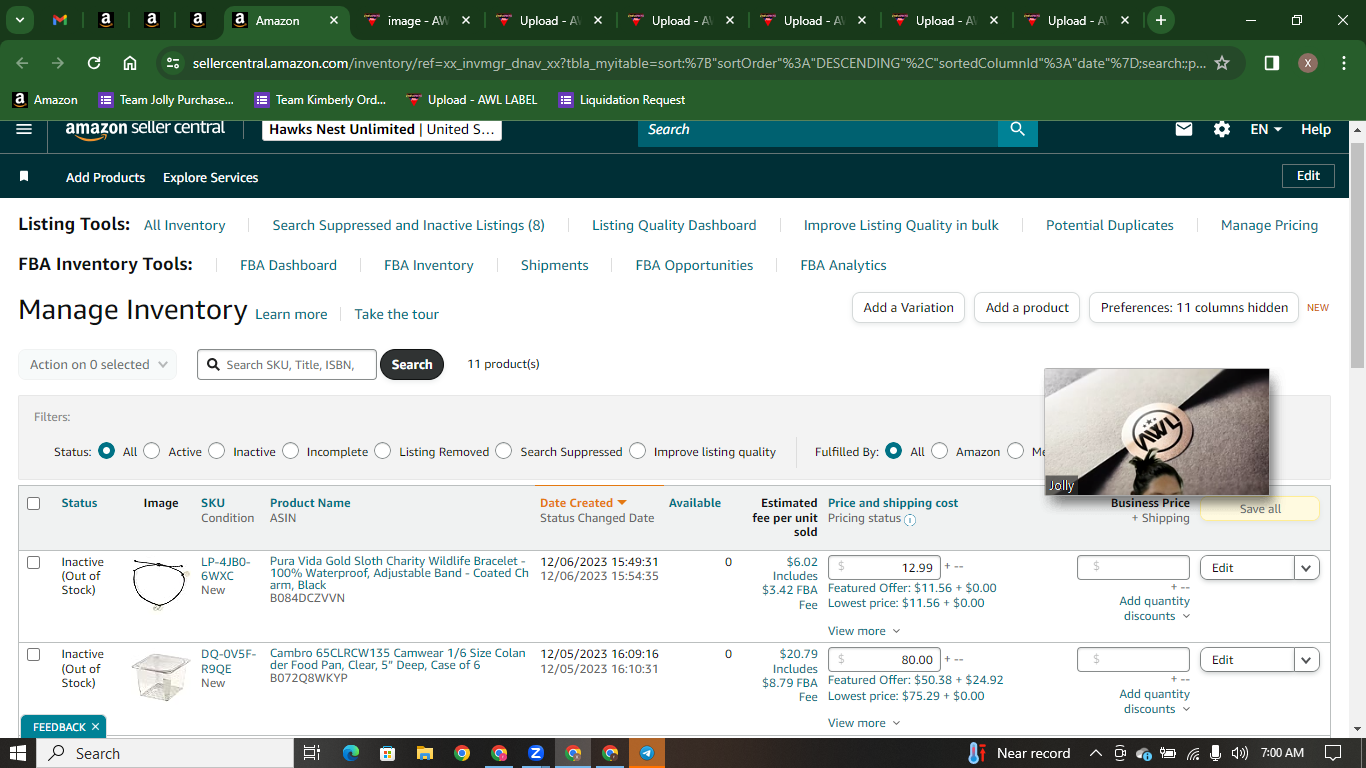Open a new browser tab
1366x768 pixels.
click(1160, 20)
